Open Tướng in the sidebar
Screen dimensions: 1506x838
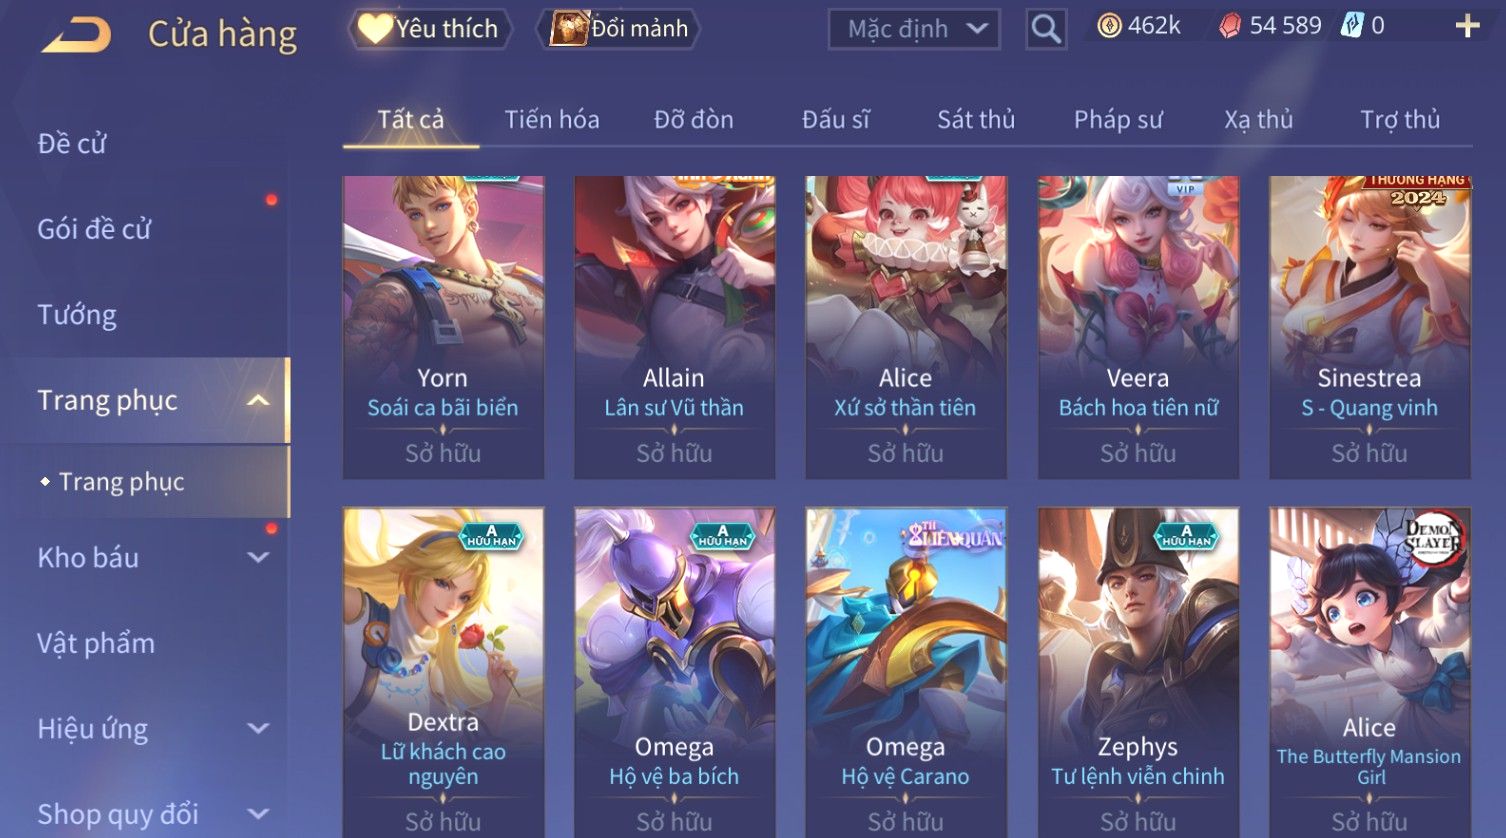pyautogui.click(x=77, y=315)
